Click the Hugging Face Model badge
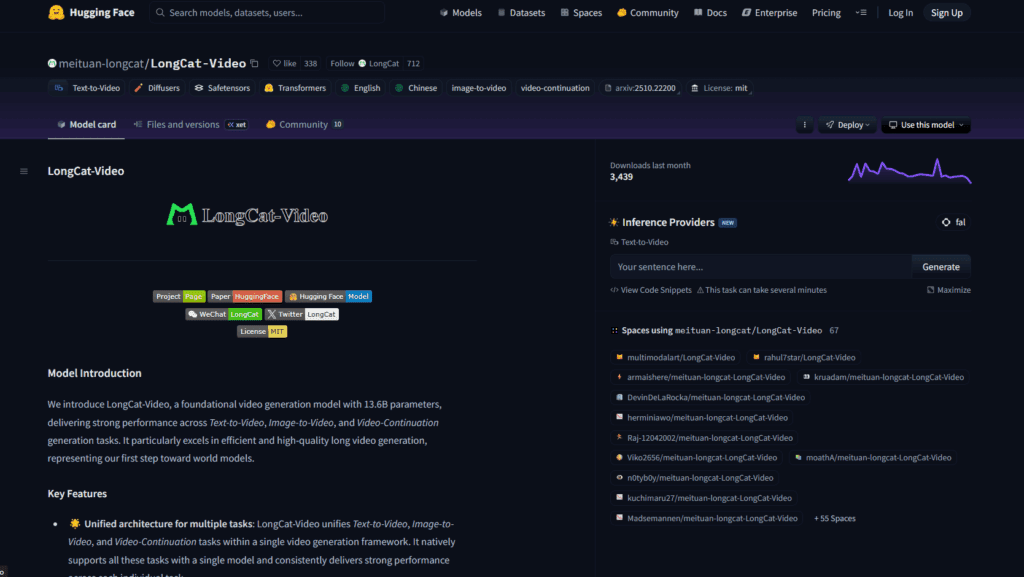 (328, 296)
